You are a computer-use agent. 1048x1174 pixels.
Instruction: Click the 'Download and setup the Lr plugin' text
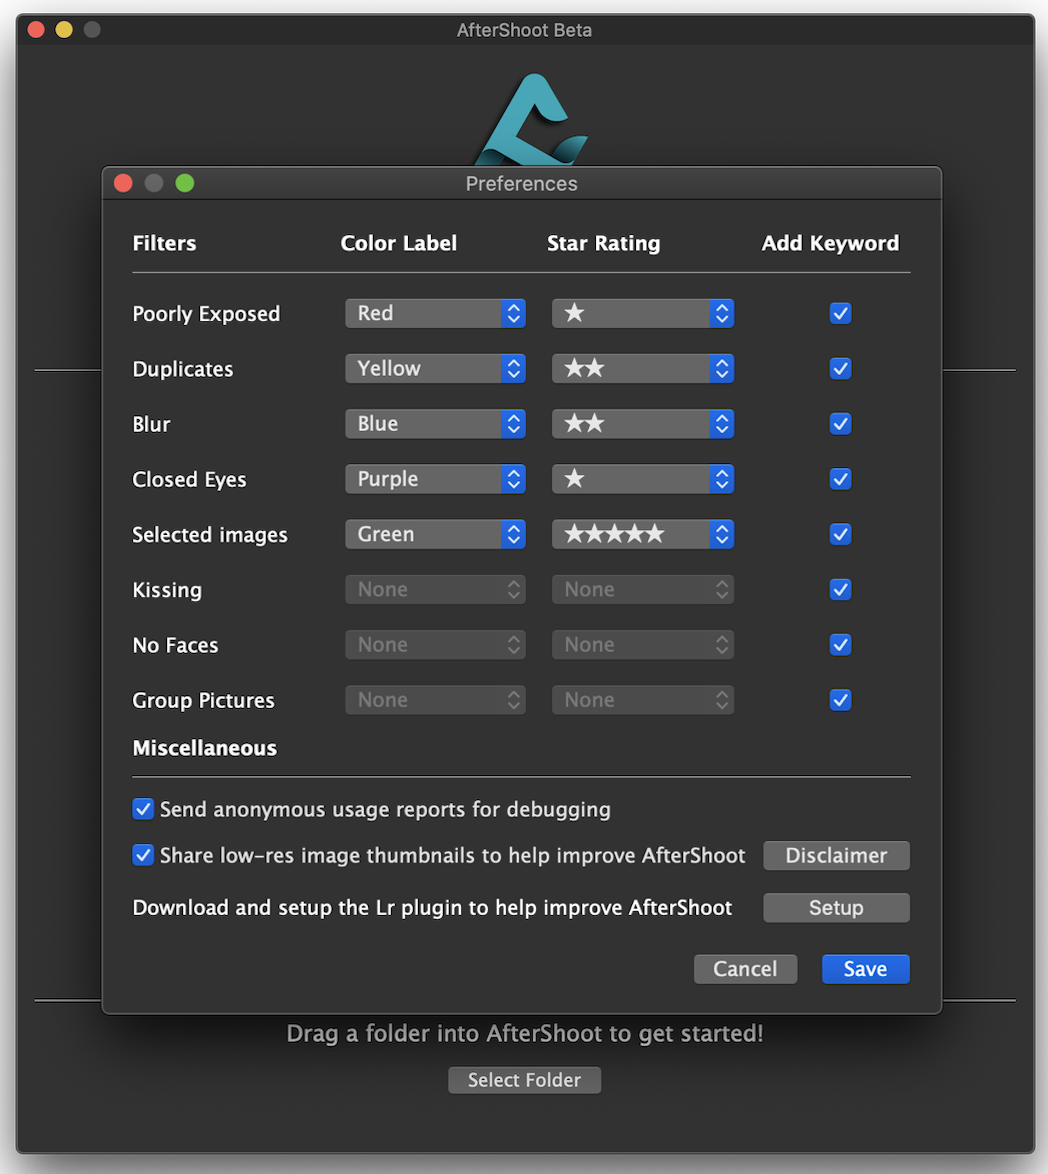[432, 907]
